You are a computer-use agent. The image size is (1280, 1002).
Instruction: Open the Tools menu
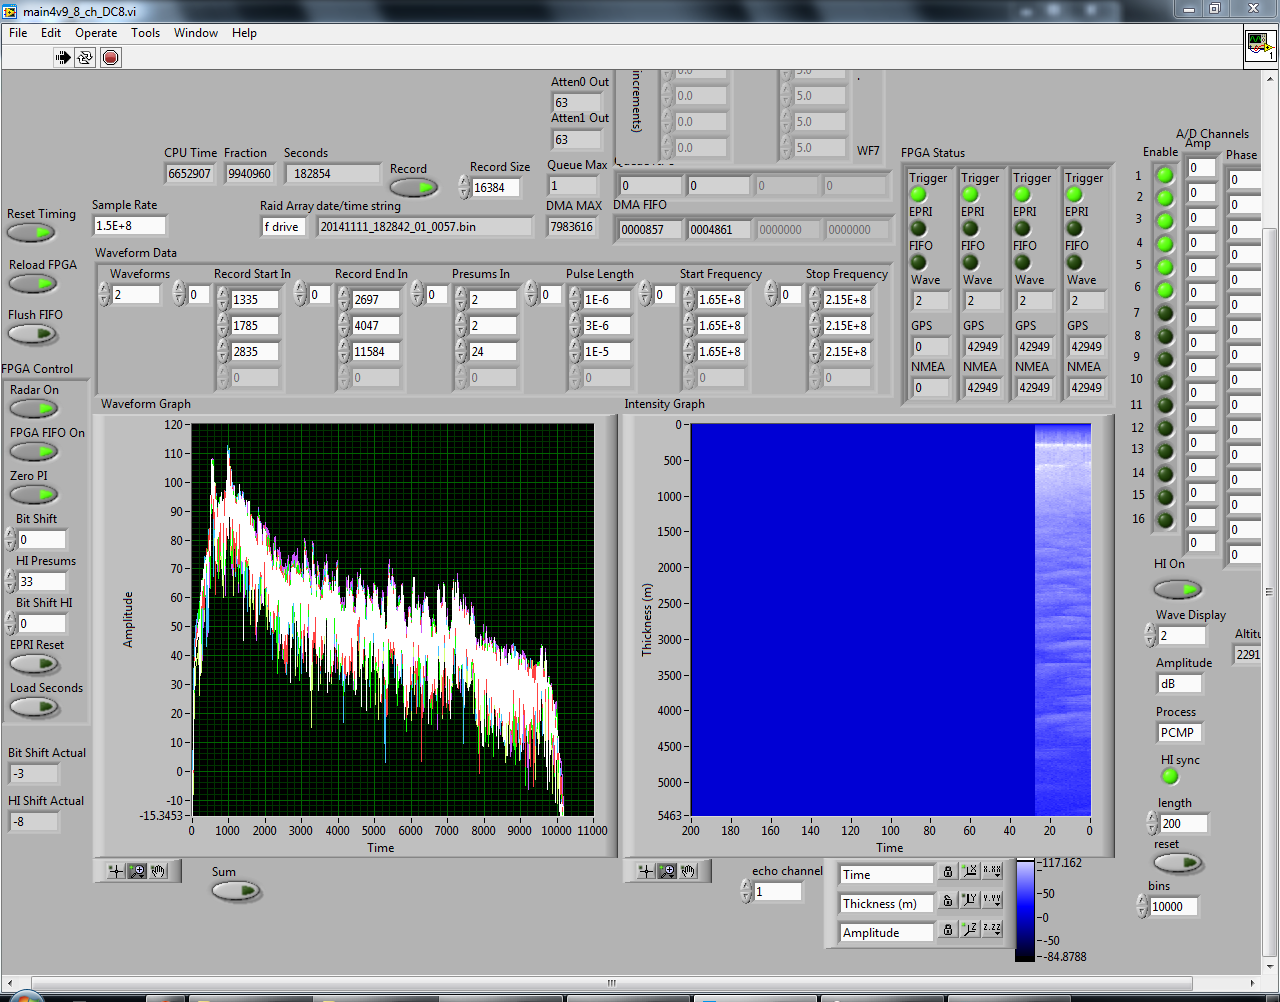point(145,33)
